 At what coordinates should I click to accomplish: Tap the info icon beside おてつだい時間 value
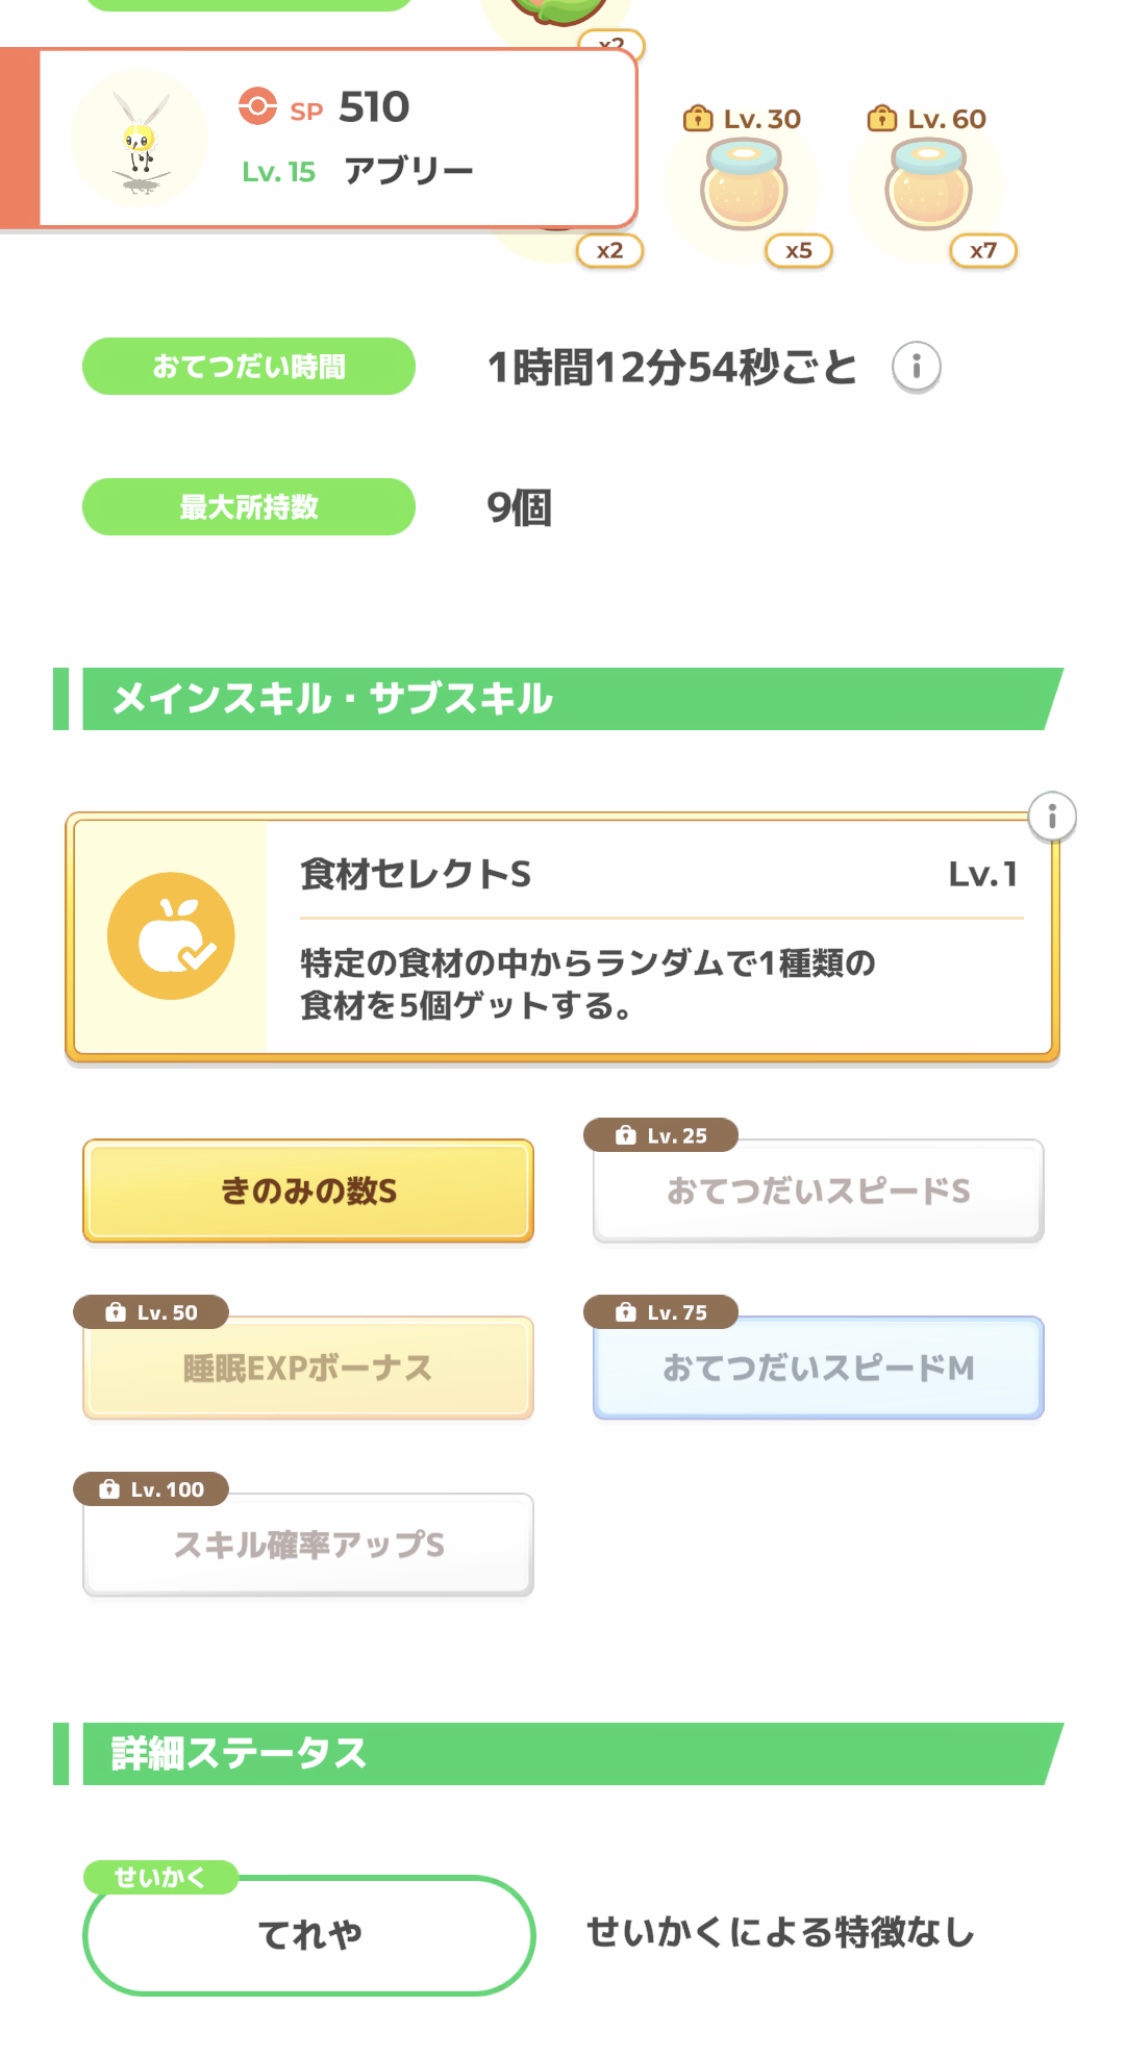(916, 367)
